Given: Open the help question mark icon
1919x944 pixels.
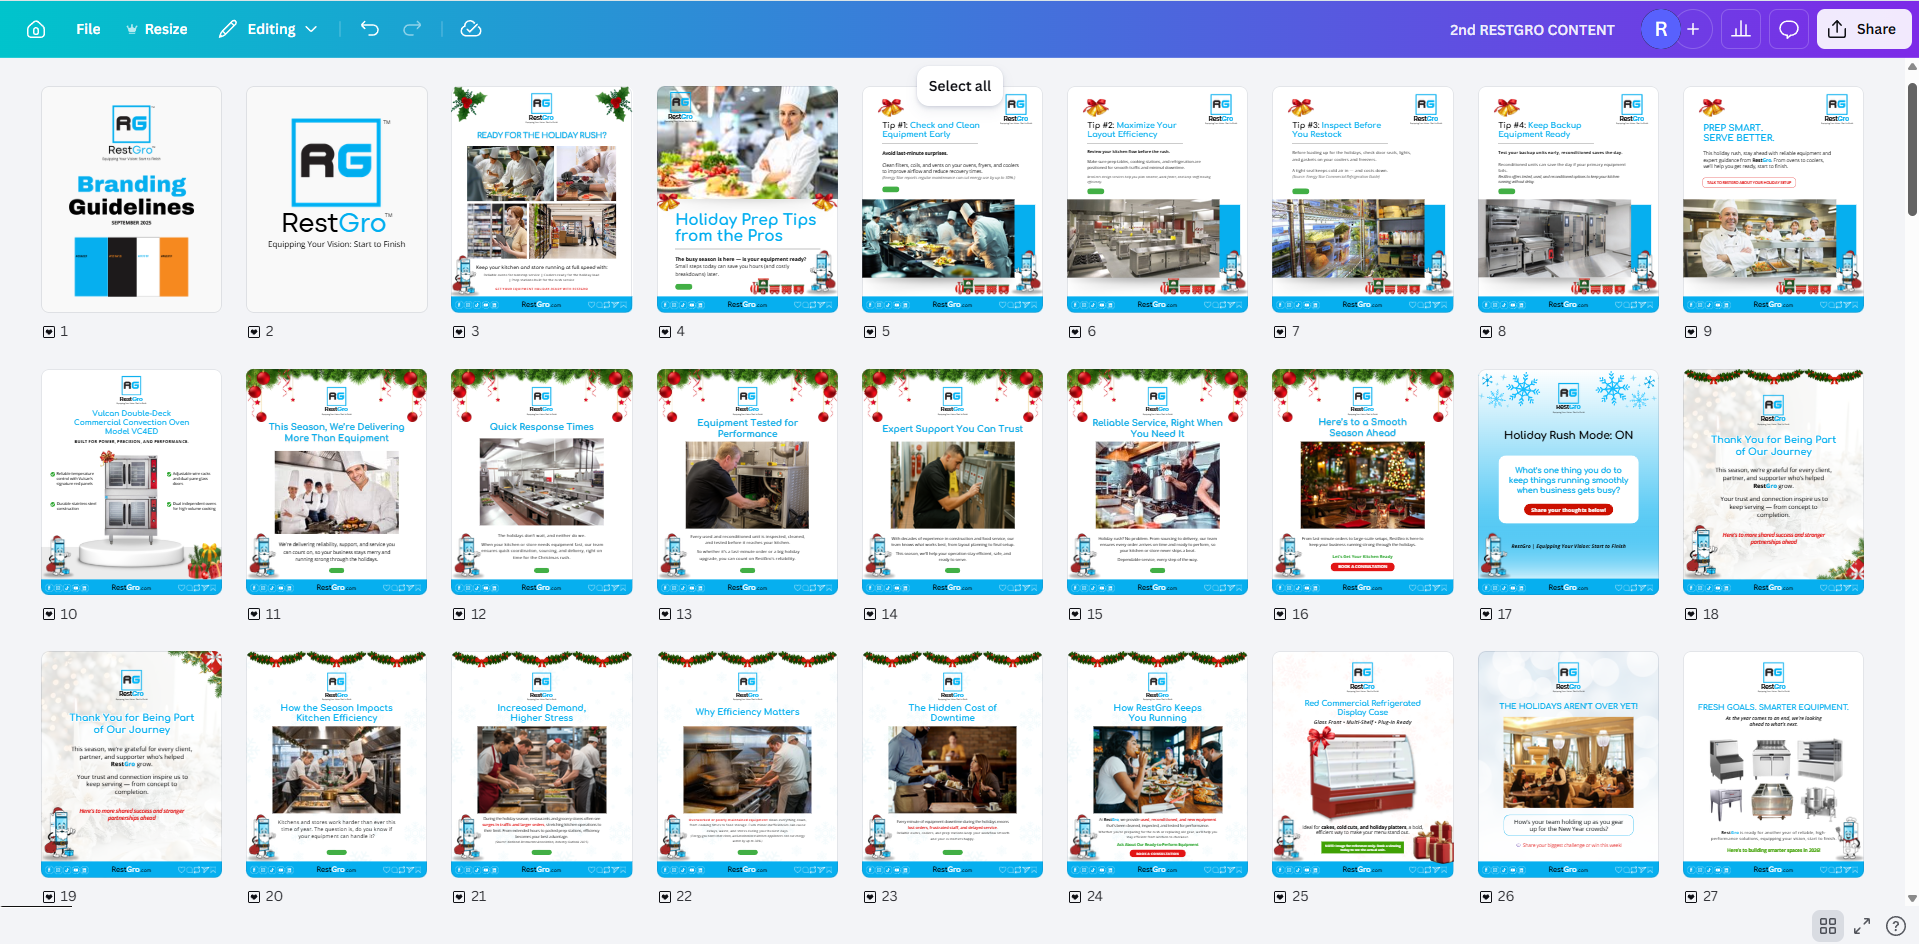Looking at the screenshot, I should 1895,926.
